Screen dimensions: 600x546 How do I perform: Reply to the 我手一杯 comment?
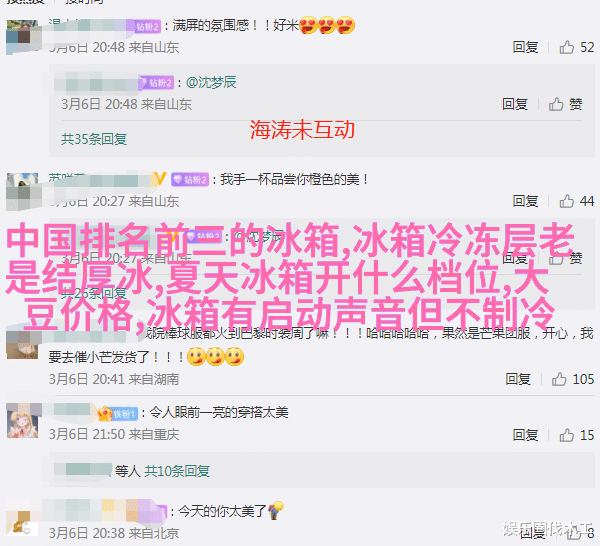click(x=525, y=201)
